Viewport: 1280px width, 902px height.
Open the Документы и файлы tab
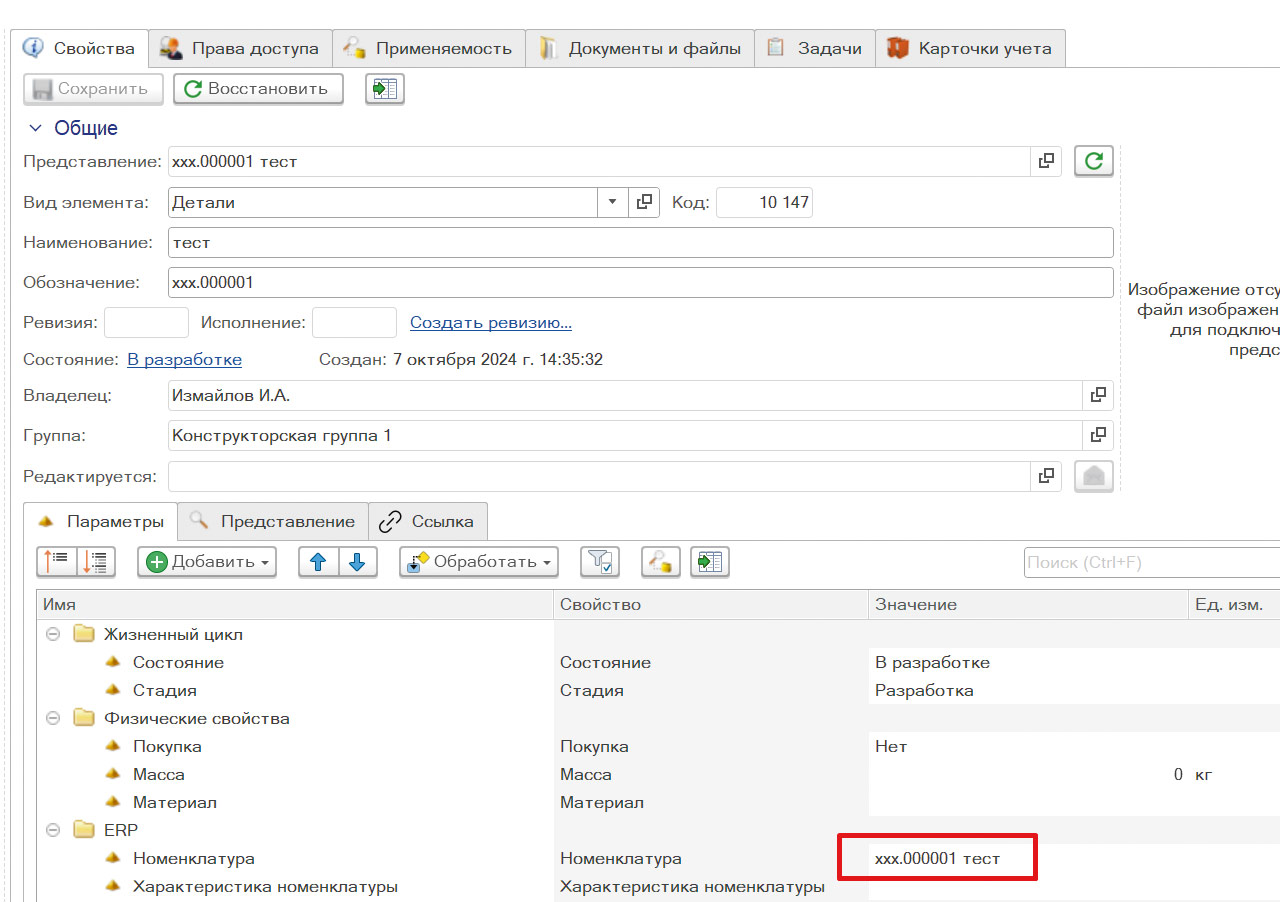640,48
